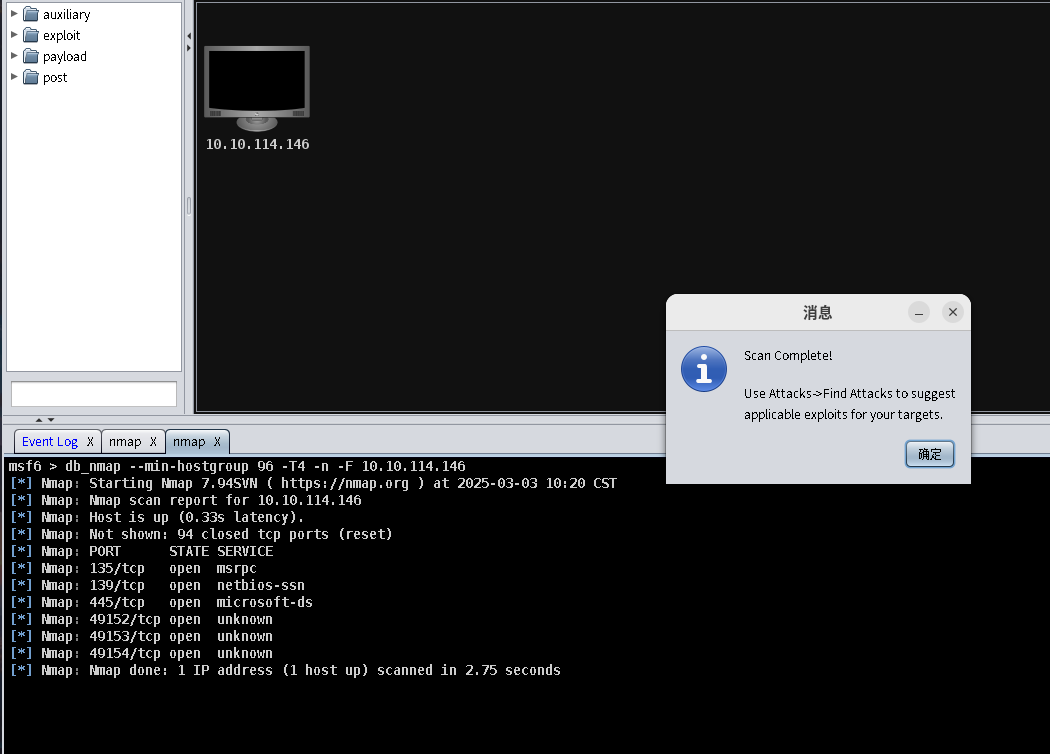
Task: Expand the exploit tree node arrow
Action: (x=14, y=35)
